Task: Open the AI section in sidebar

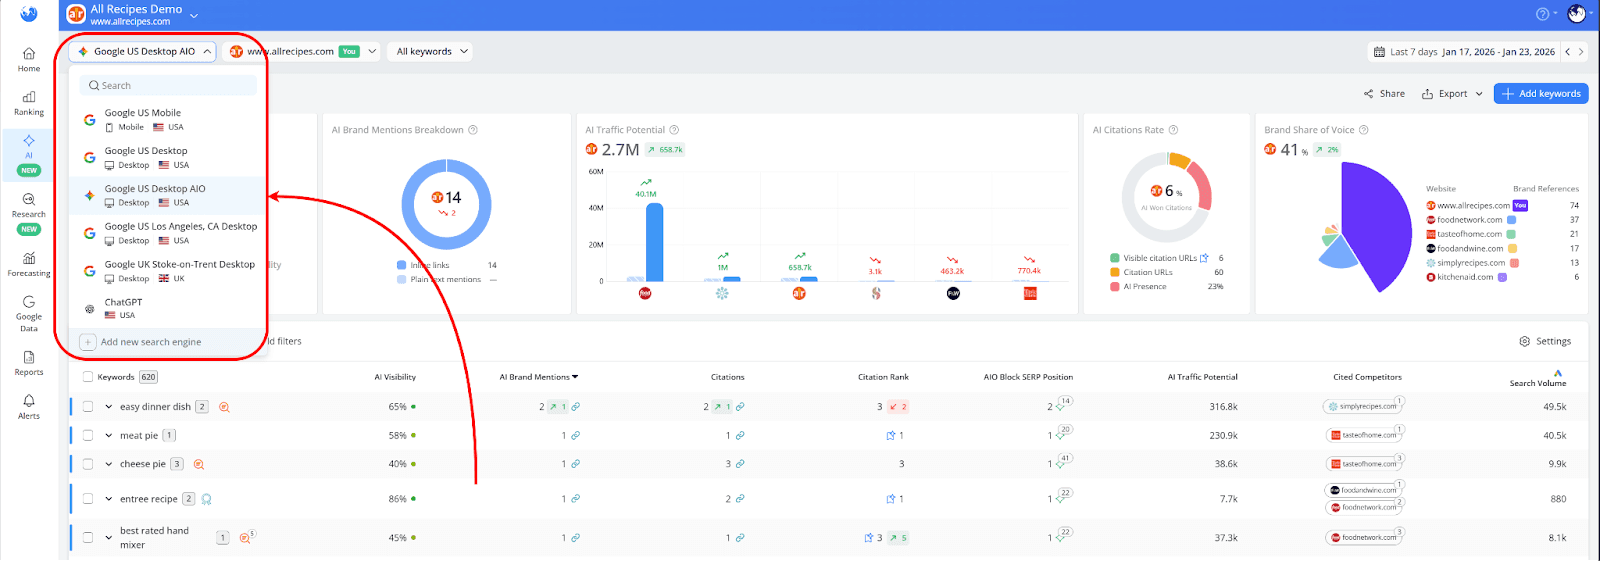Action: tap(29, 154)
